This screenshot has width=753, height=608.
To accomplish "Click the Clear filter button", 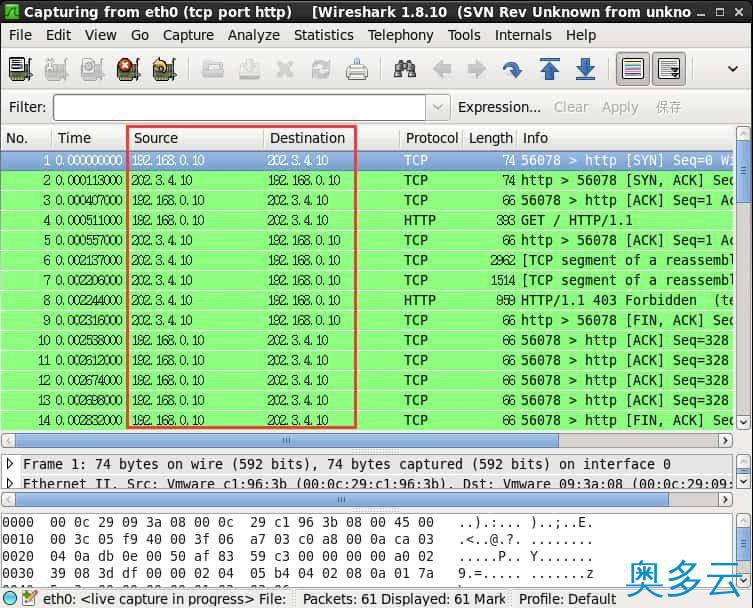I will coord(571,107).
